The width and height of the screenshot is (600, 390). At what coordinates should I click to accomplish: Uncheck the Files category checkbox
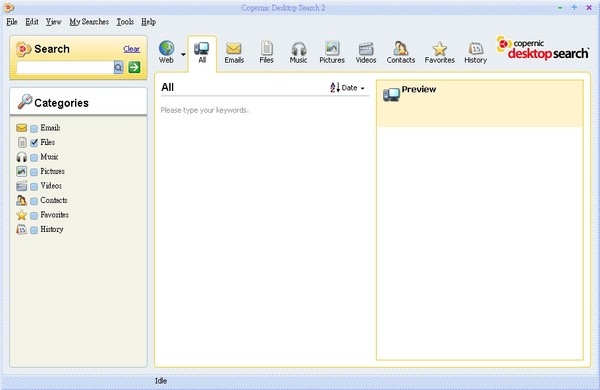click(34, 143)
